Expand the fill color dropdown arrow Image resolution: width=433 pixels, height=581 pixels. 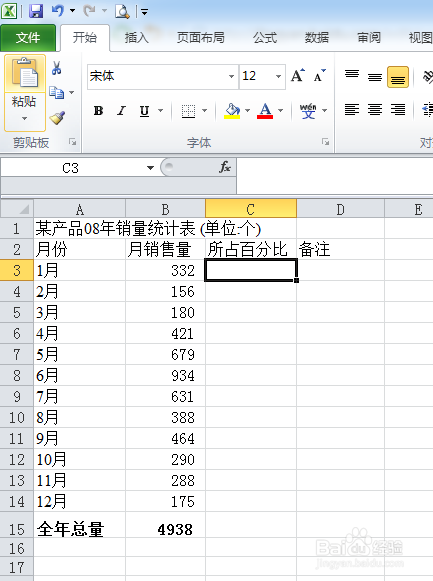(x=248, y=110)
